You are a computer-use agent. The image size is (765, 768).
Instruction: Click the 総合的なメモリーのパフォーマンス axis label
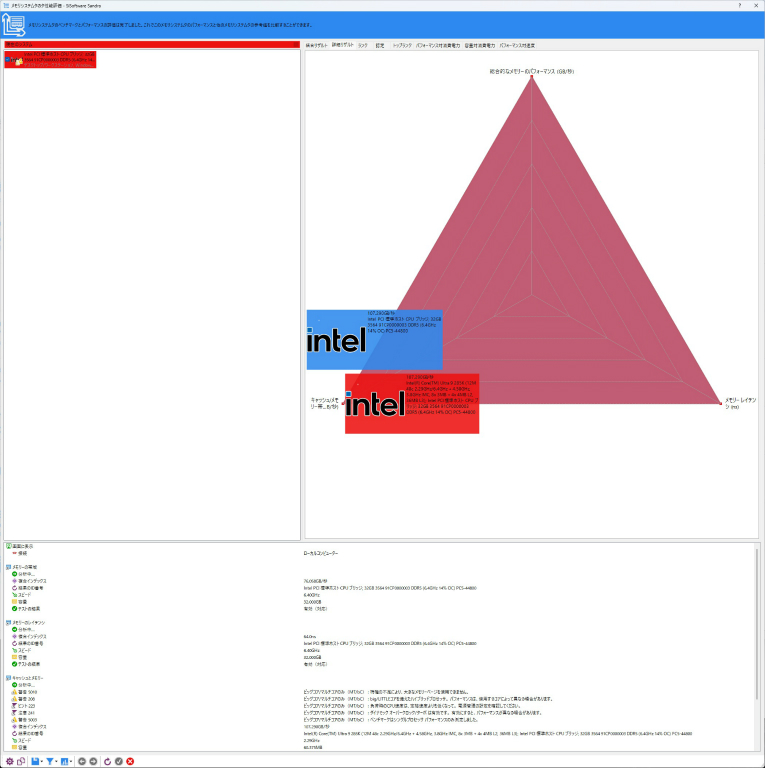click(531, 71)
